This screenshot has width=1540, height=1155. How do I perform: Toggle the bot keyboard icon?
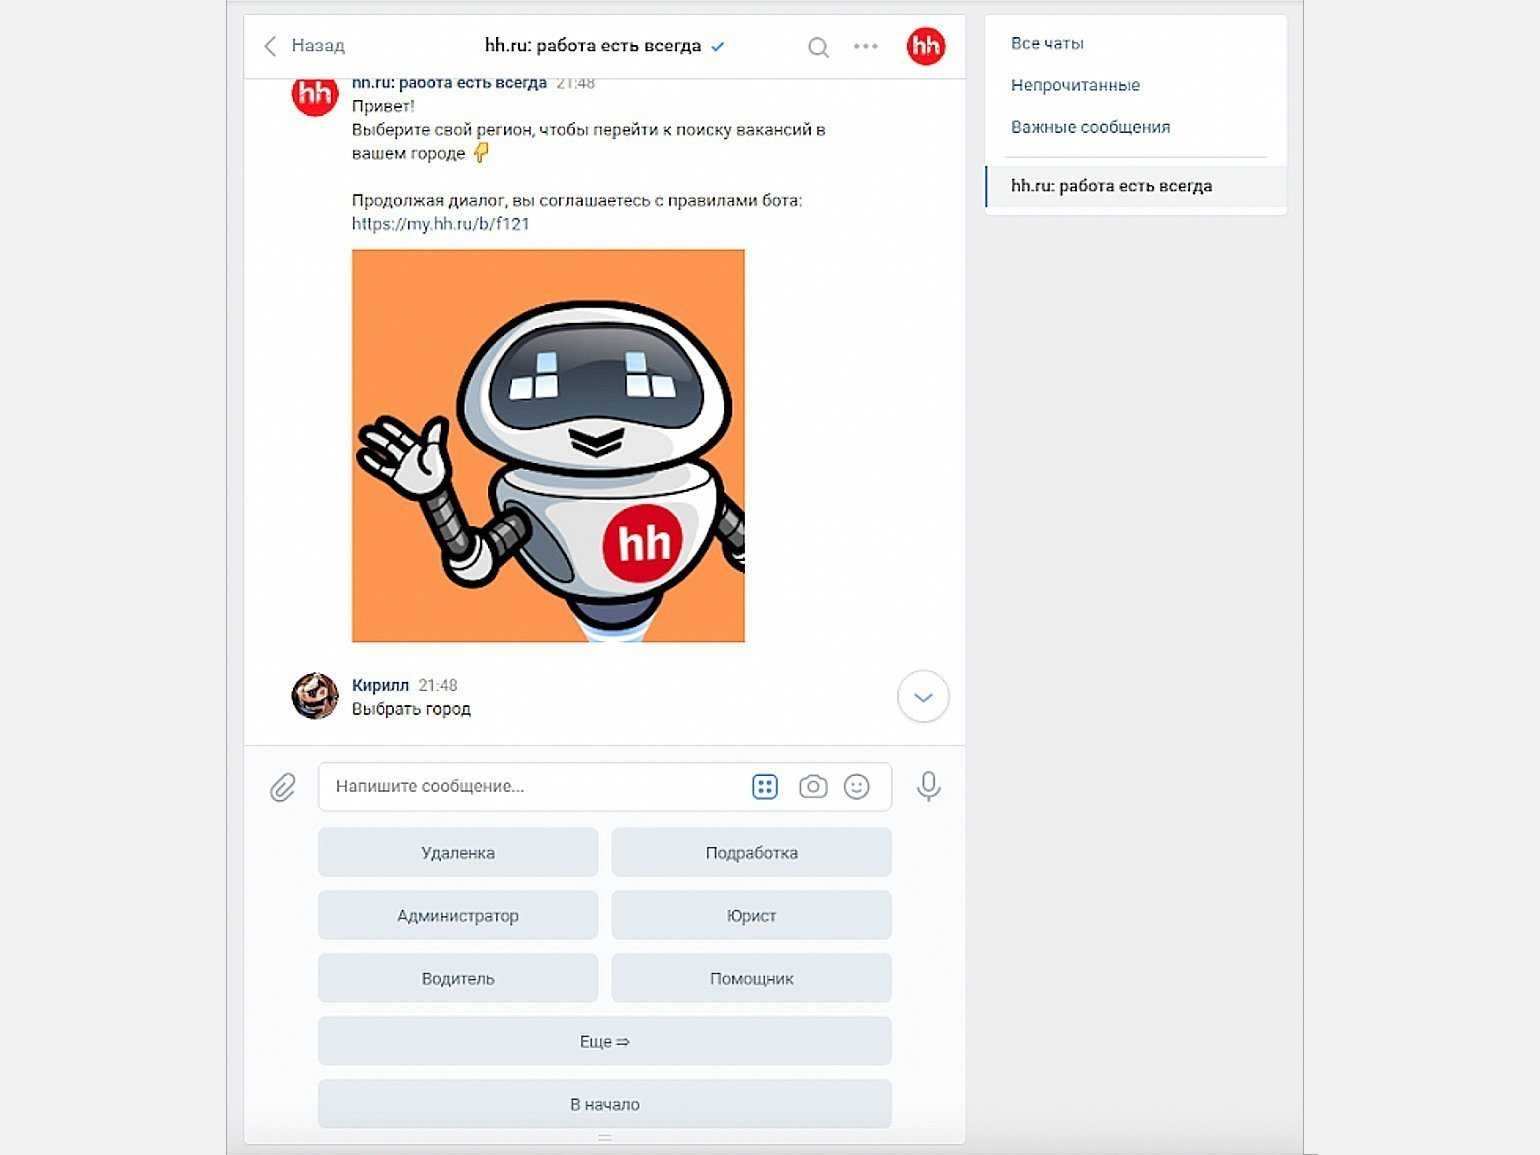pyautogui.click(x=765, y=787)
